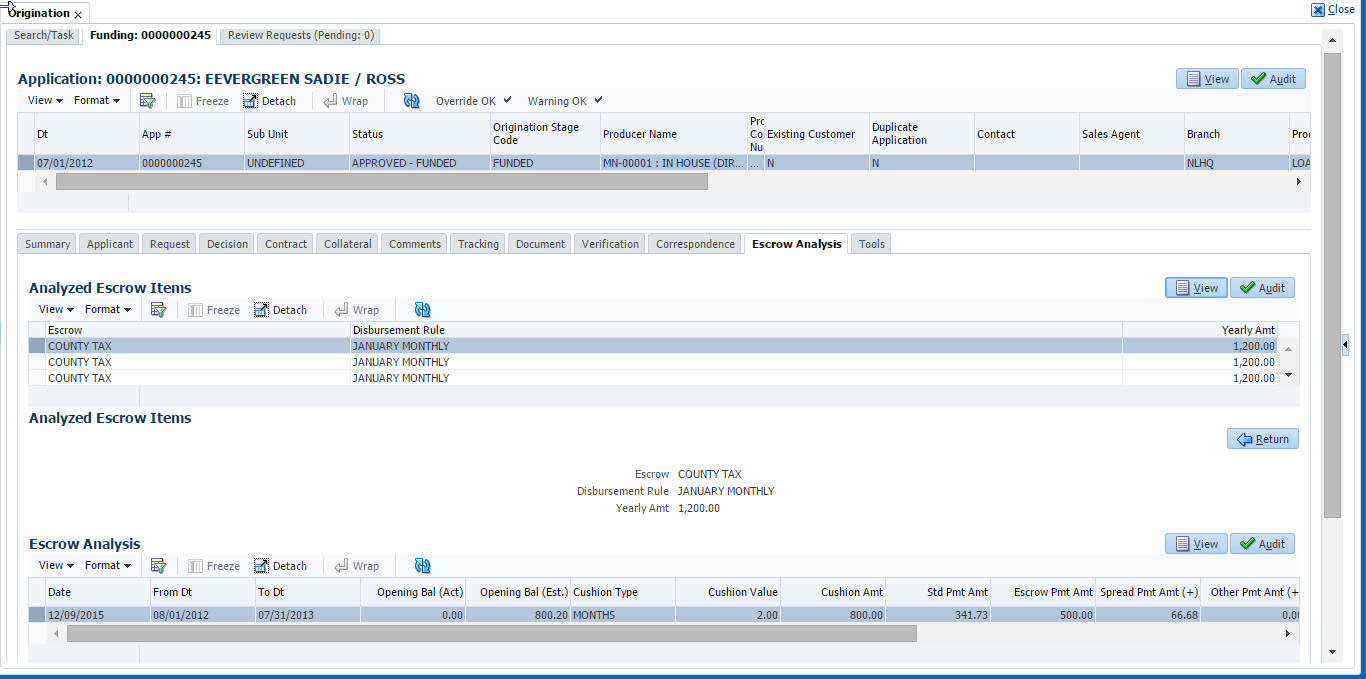Open the Verification tab

point(610,244)
